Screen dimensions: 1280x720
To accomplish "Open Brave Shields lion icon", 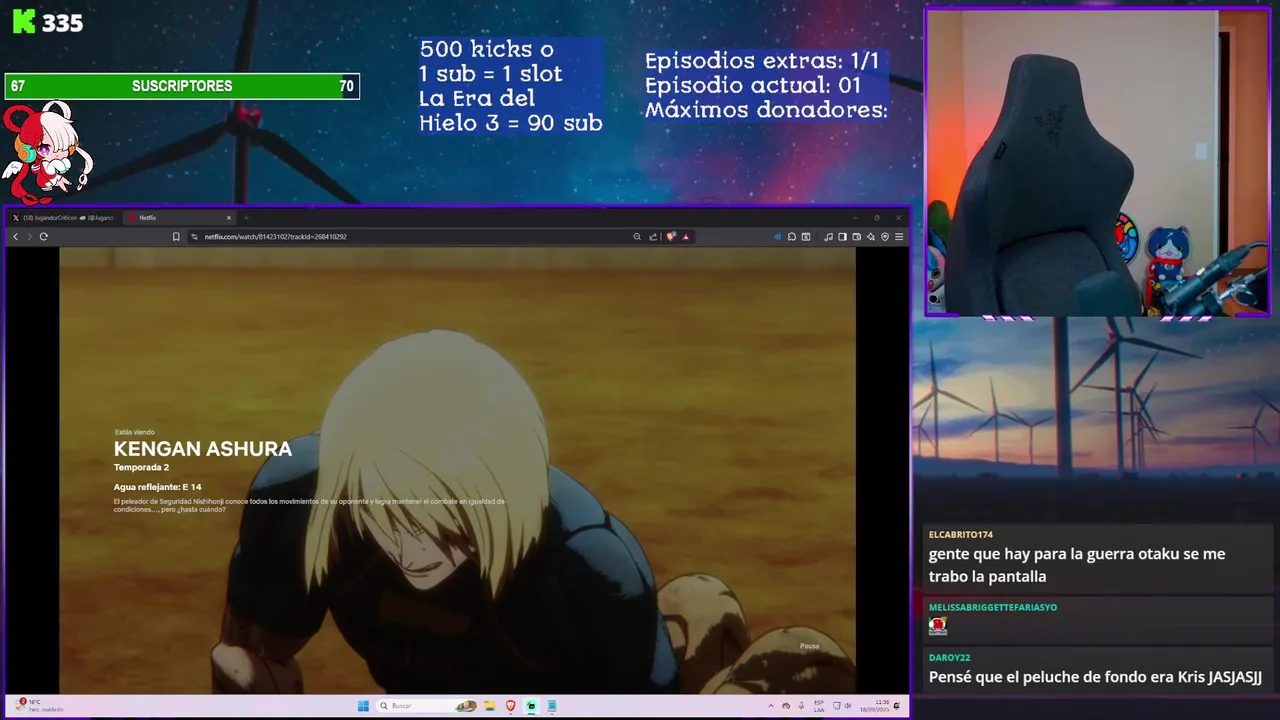I will (x=671, y=236).
